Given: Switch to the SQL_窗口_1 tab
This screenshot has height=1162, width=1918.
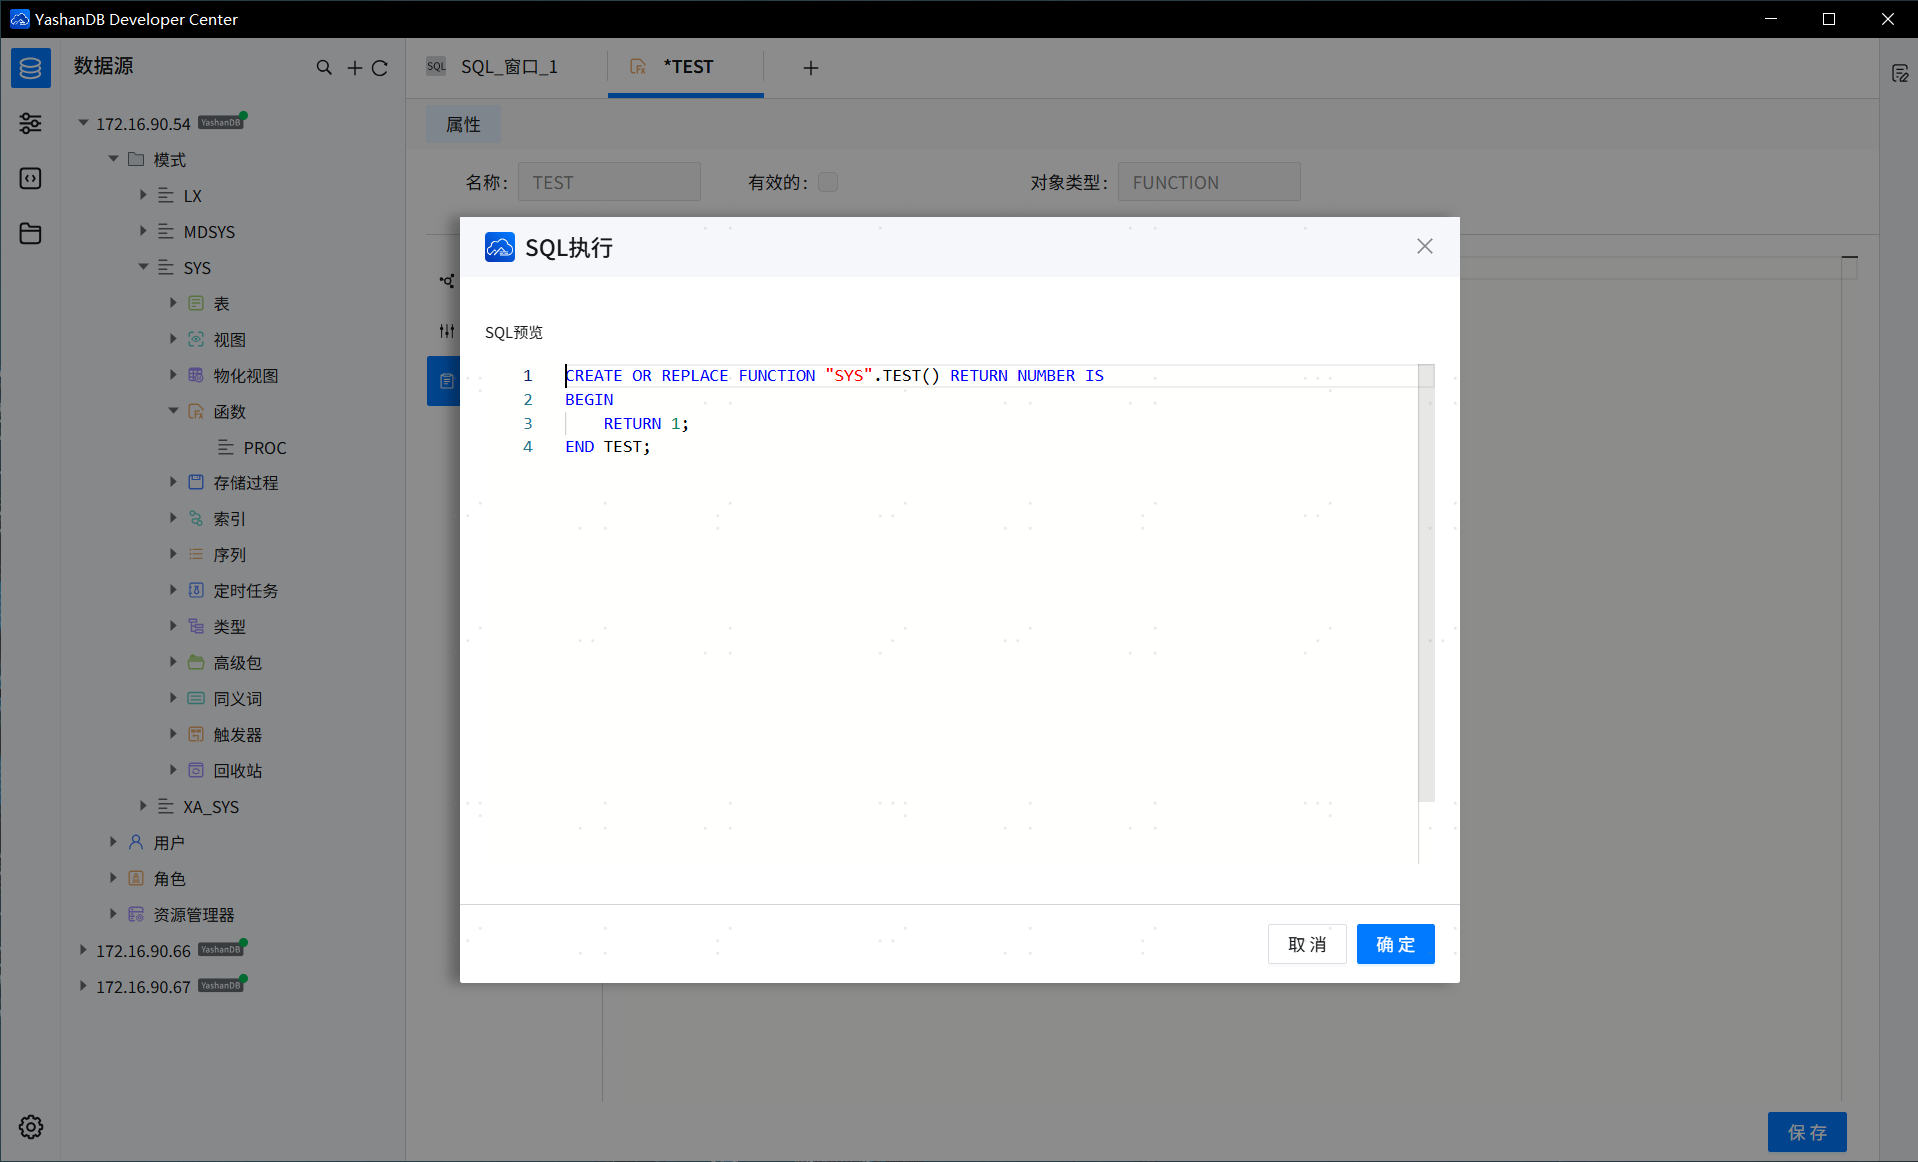Looking at the screenshot, I should [508, 67].
